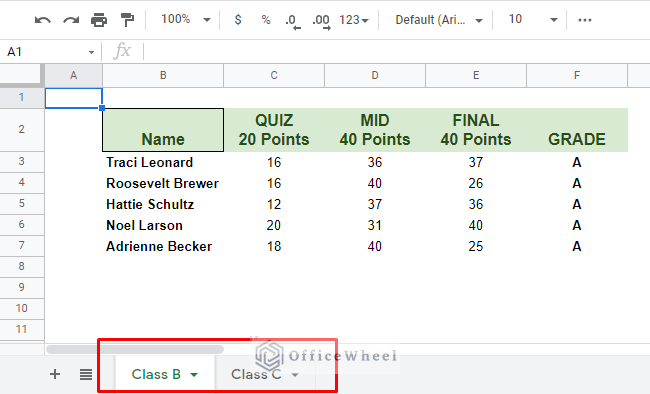
Task: Format as percent icon
Action: pyautogui.click(x=266, y=19)
